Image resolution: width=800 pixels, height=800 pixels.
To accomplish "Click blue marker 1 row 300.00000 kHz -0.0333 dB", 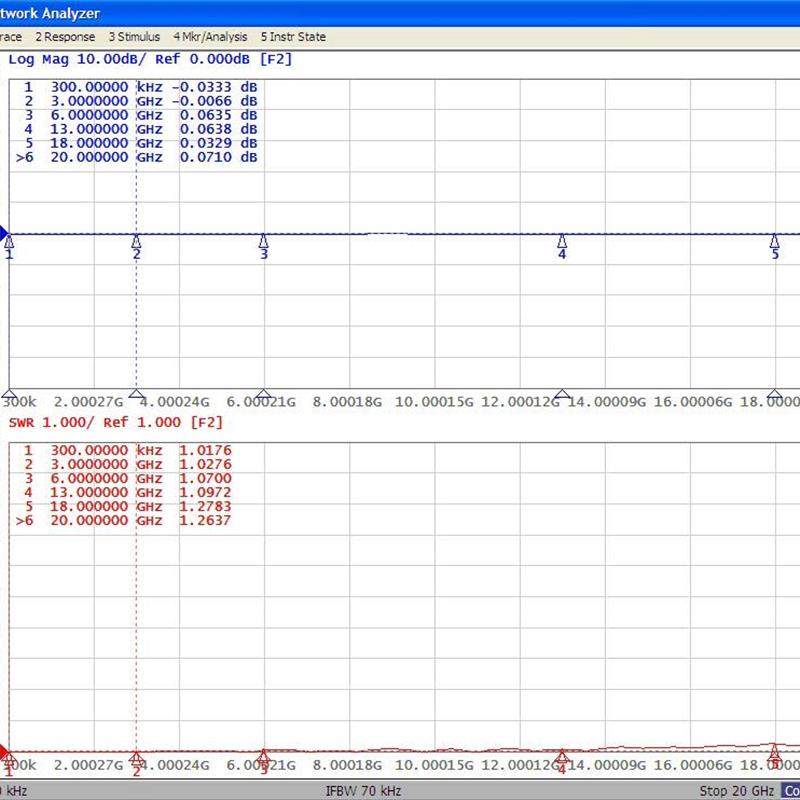I will pyautogui.click(x=140, y=87).
